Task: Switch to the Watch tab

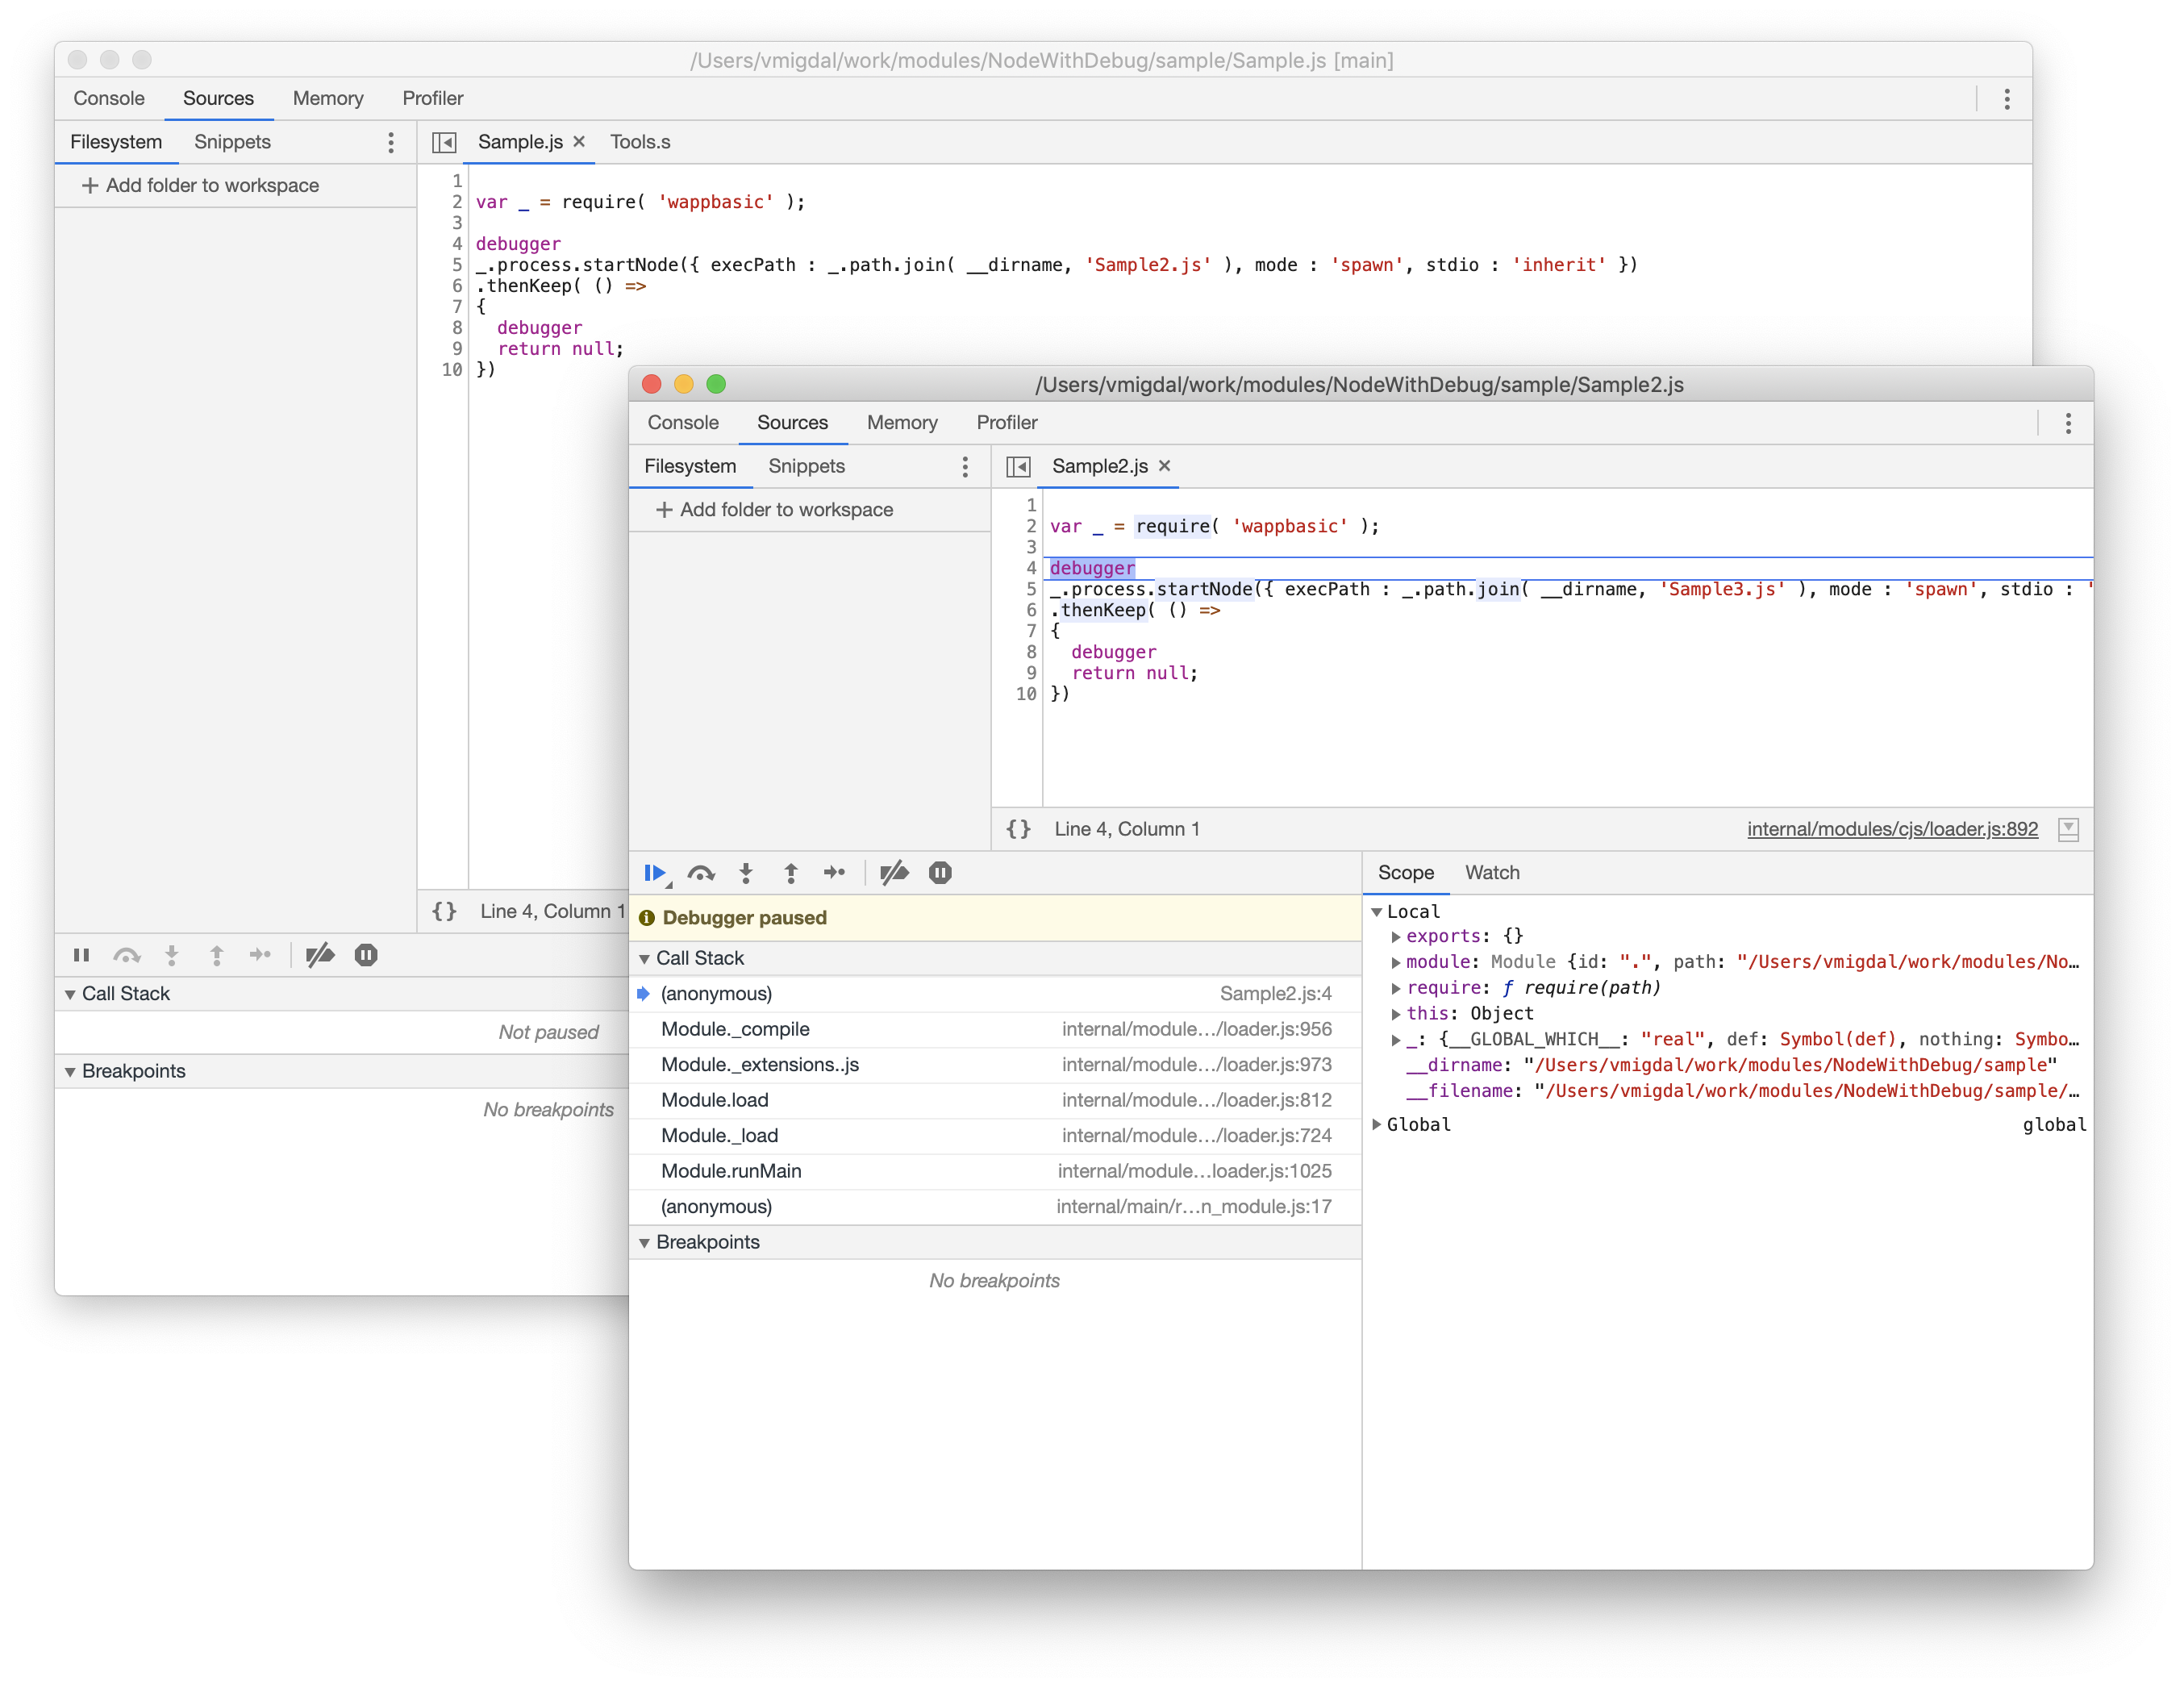Action: tap(1492, 873)
